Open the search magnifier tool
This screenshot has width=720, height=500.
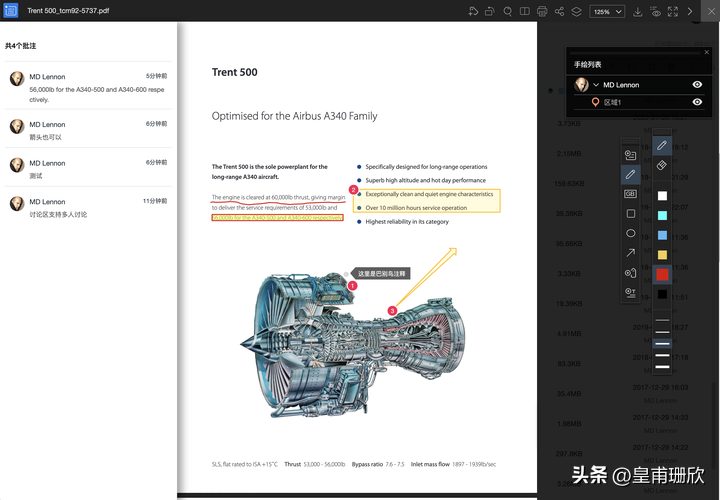coord(507,11)
